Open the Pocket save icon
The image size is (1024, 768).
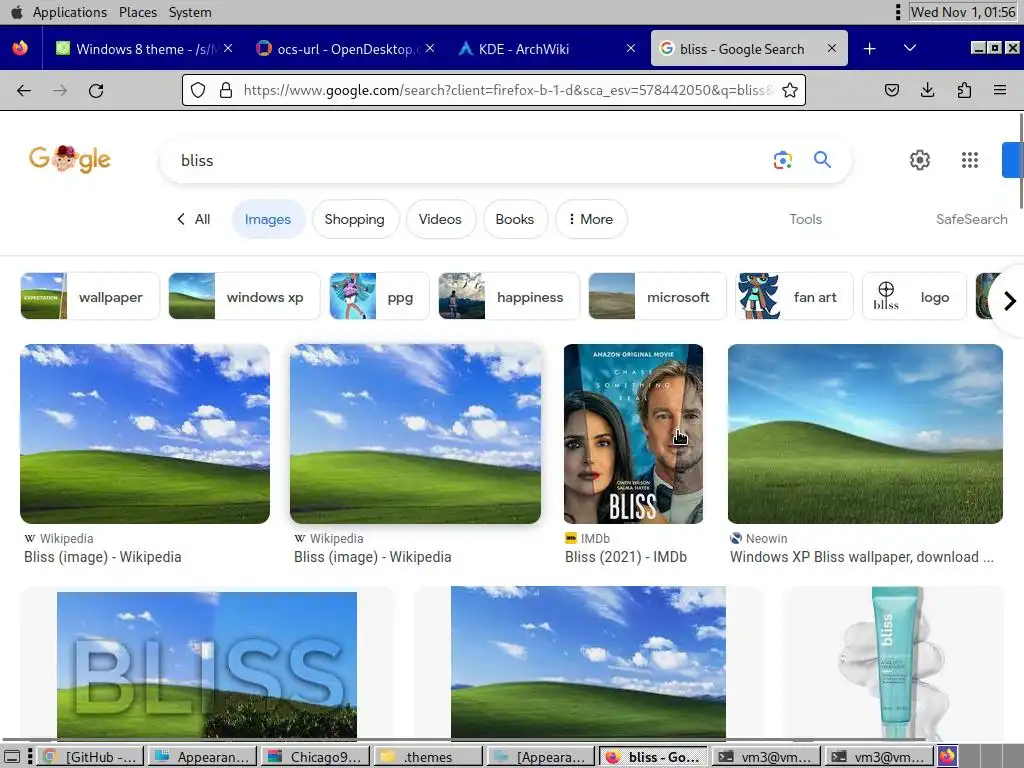tap(891, 90)
